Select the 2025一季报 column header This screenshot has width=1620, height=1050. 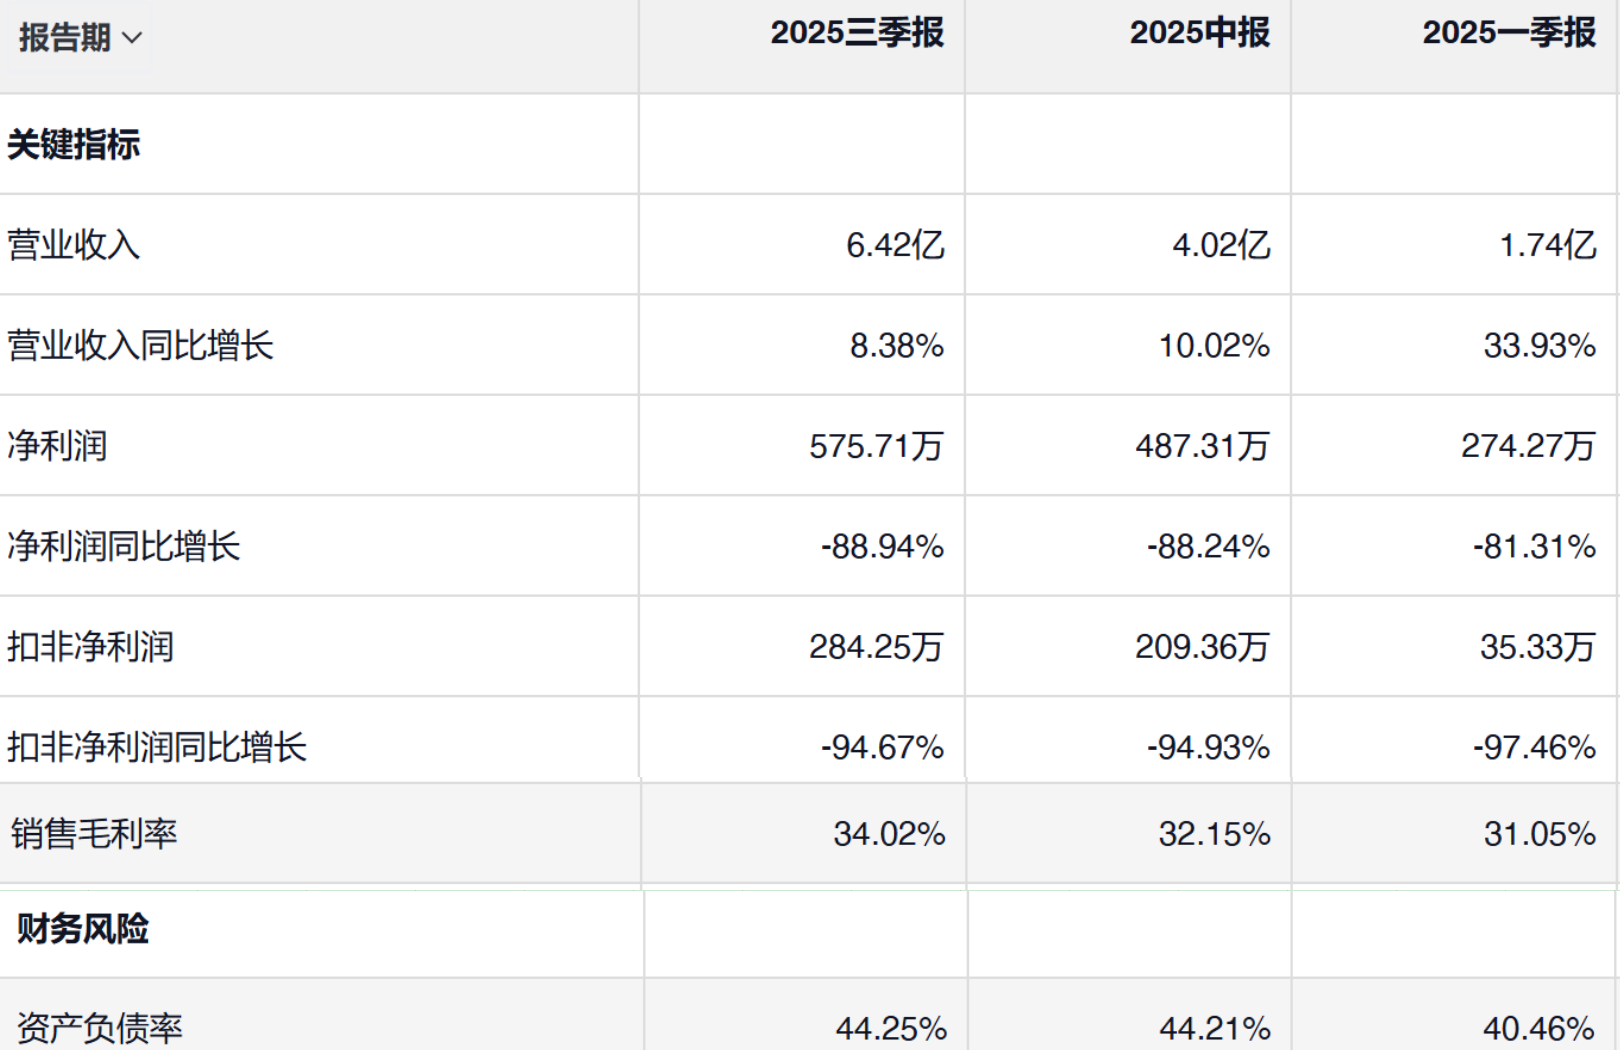point(1508,33)
